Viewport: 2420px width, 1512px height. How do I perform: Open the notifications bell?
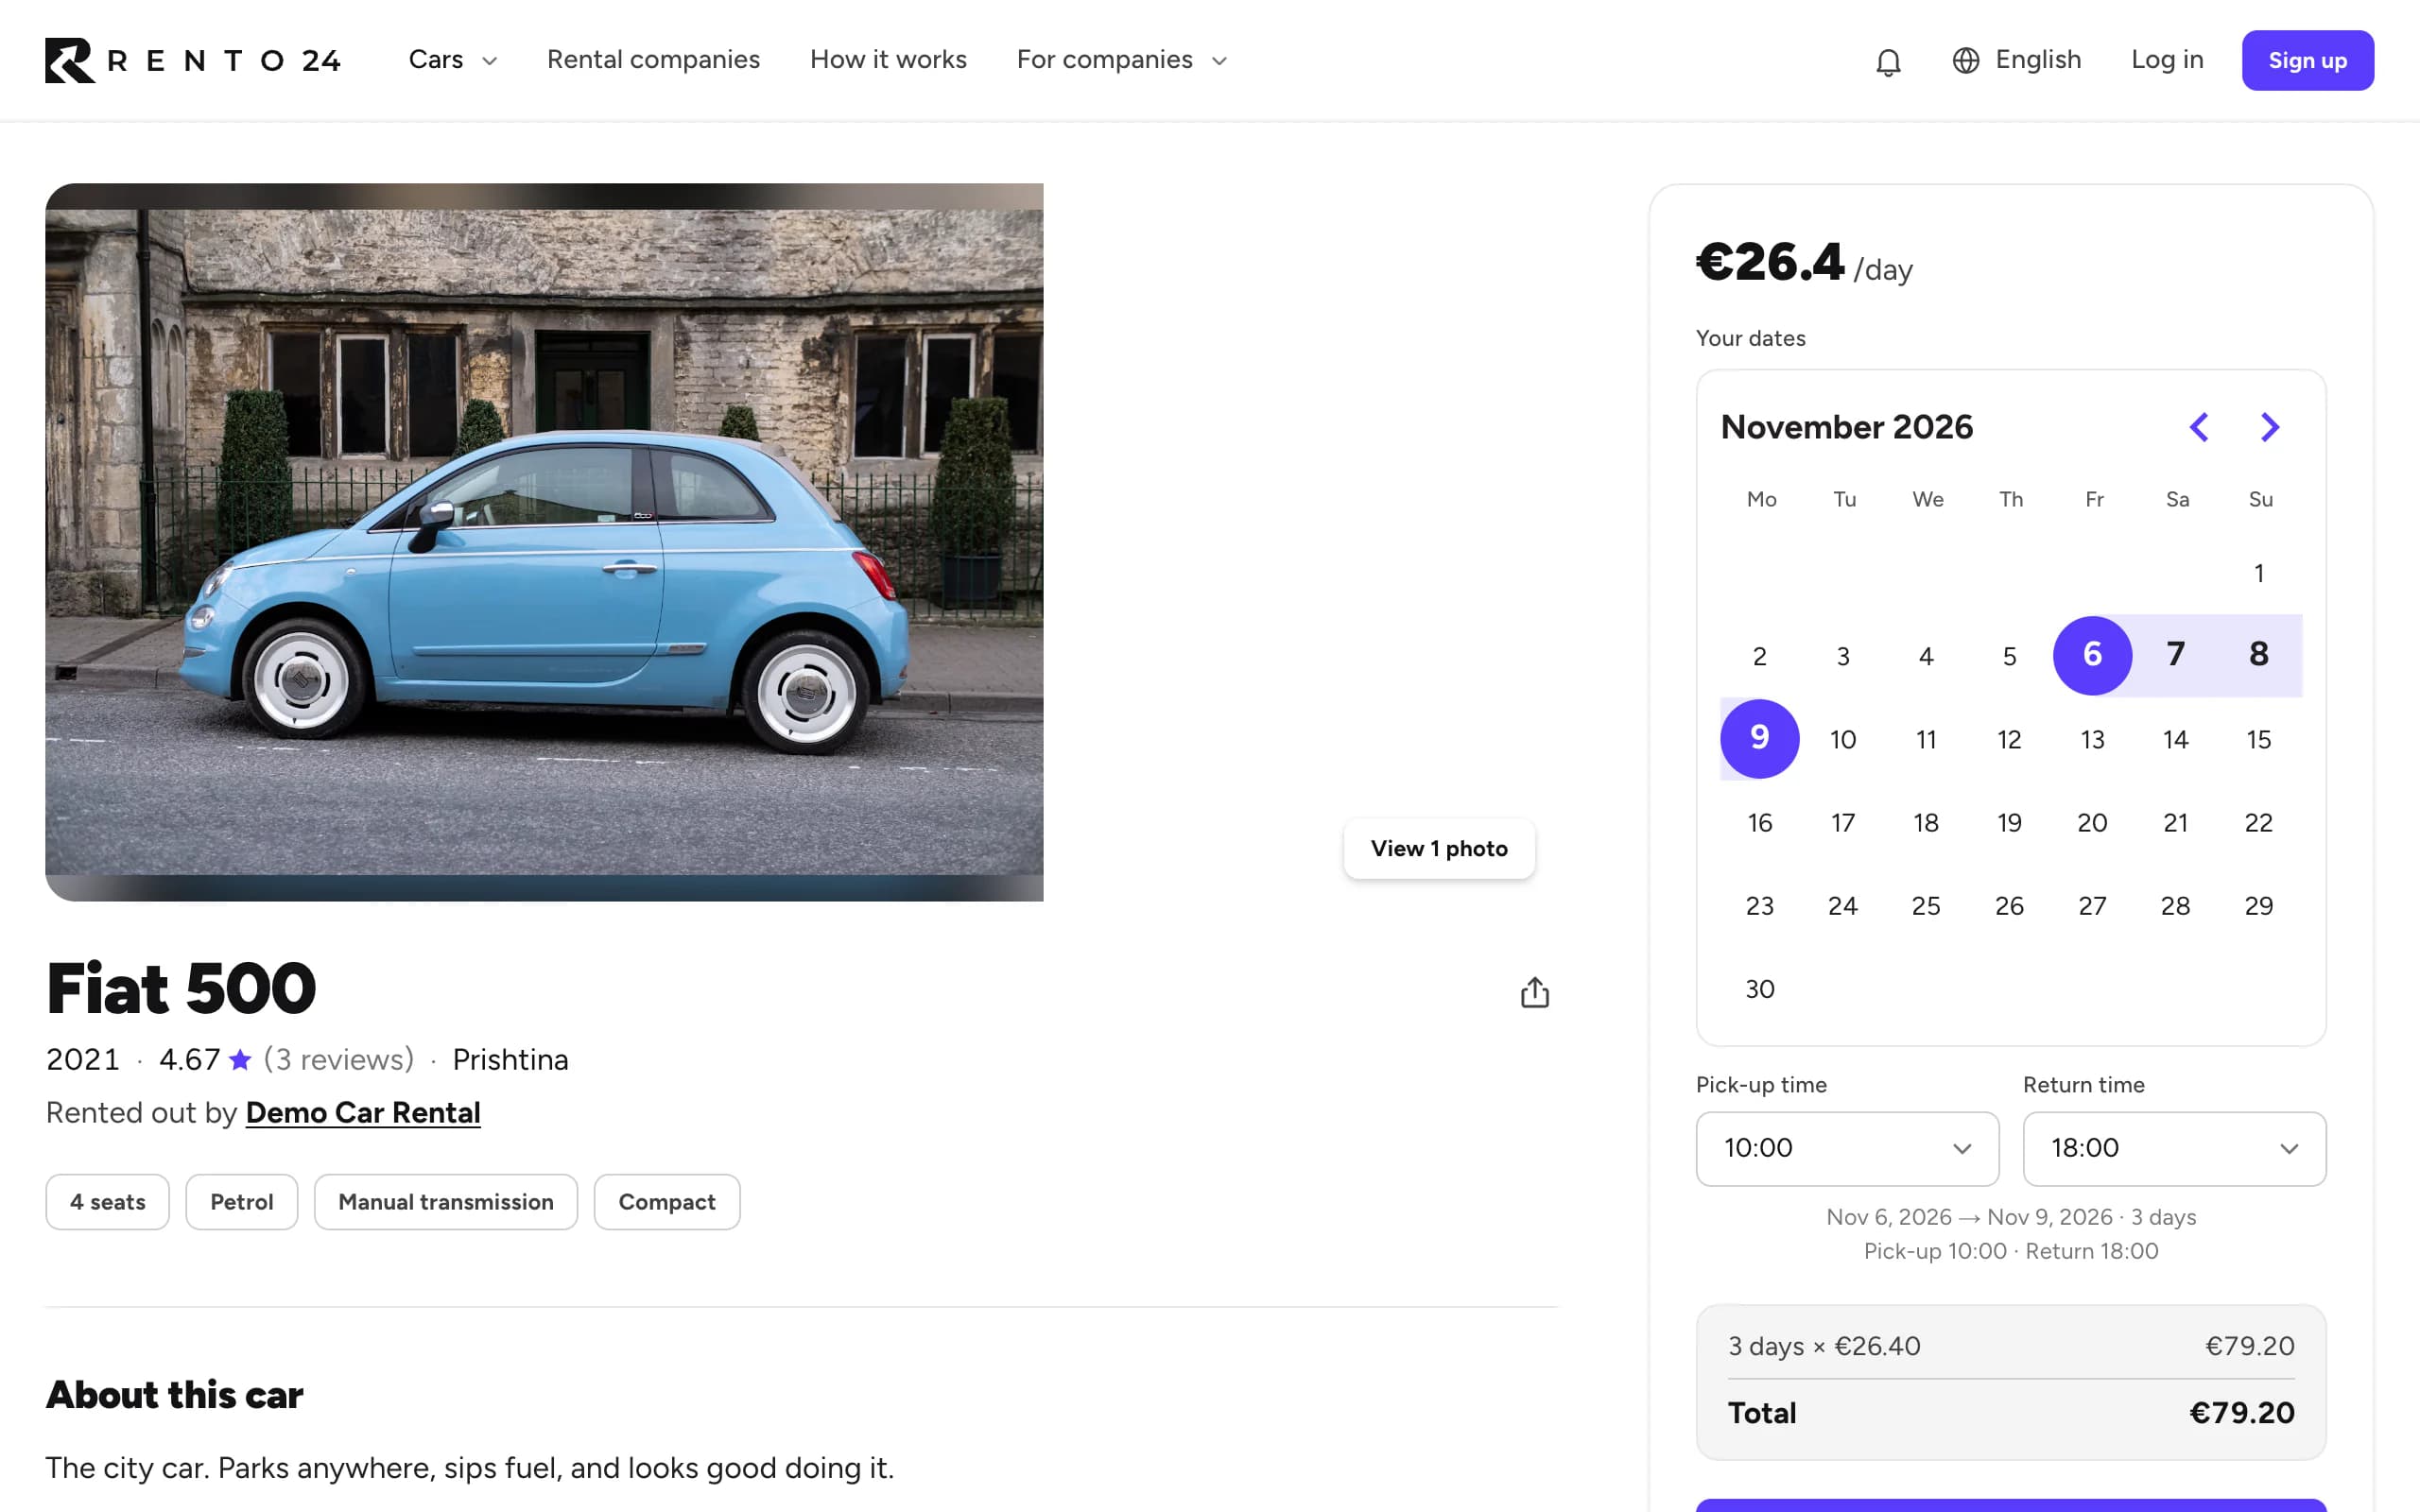click(x=1888, y=61)
